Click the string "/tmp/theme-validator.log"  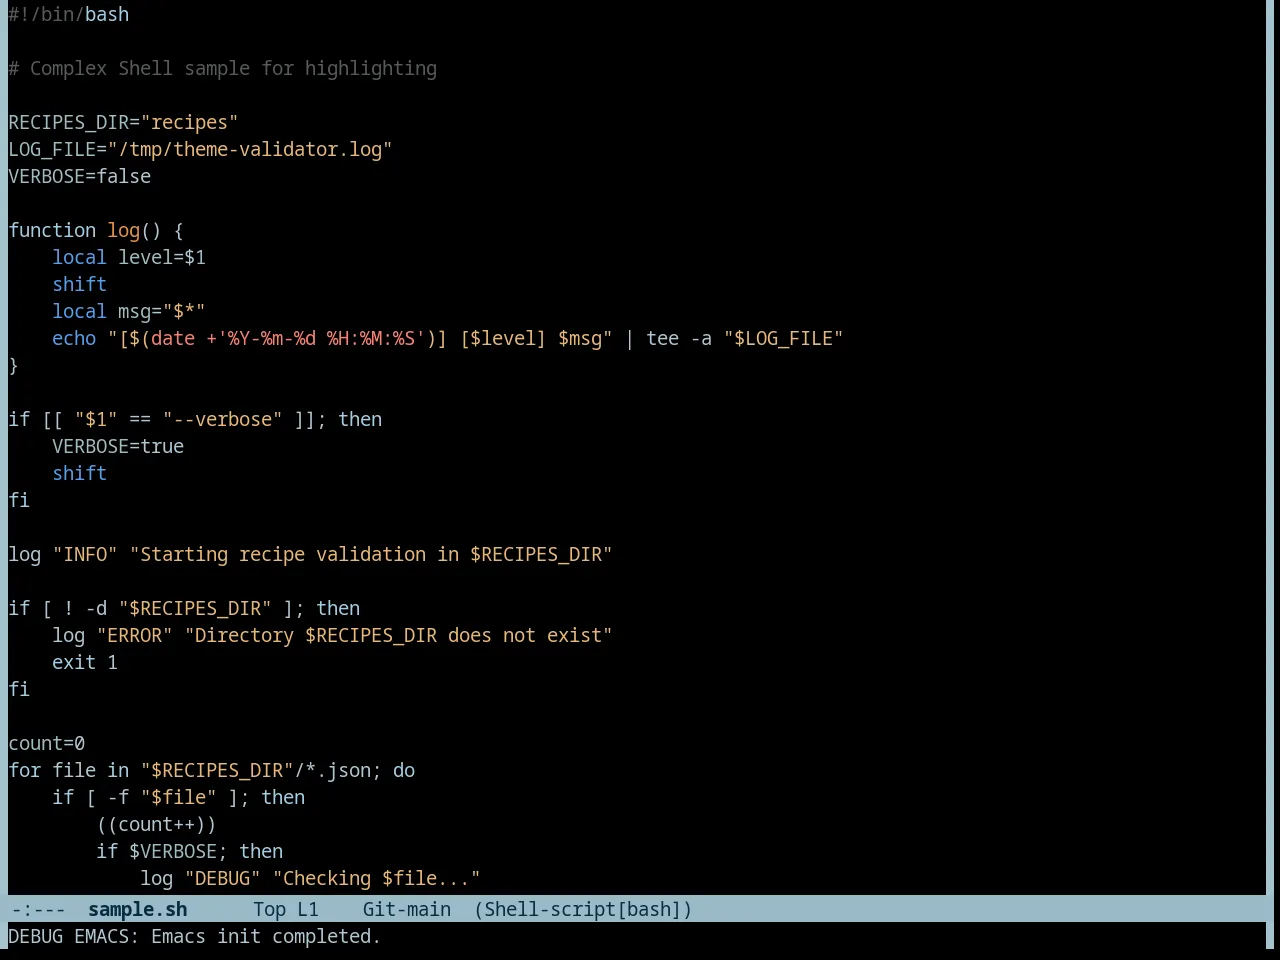pos(250,149)
